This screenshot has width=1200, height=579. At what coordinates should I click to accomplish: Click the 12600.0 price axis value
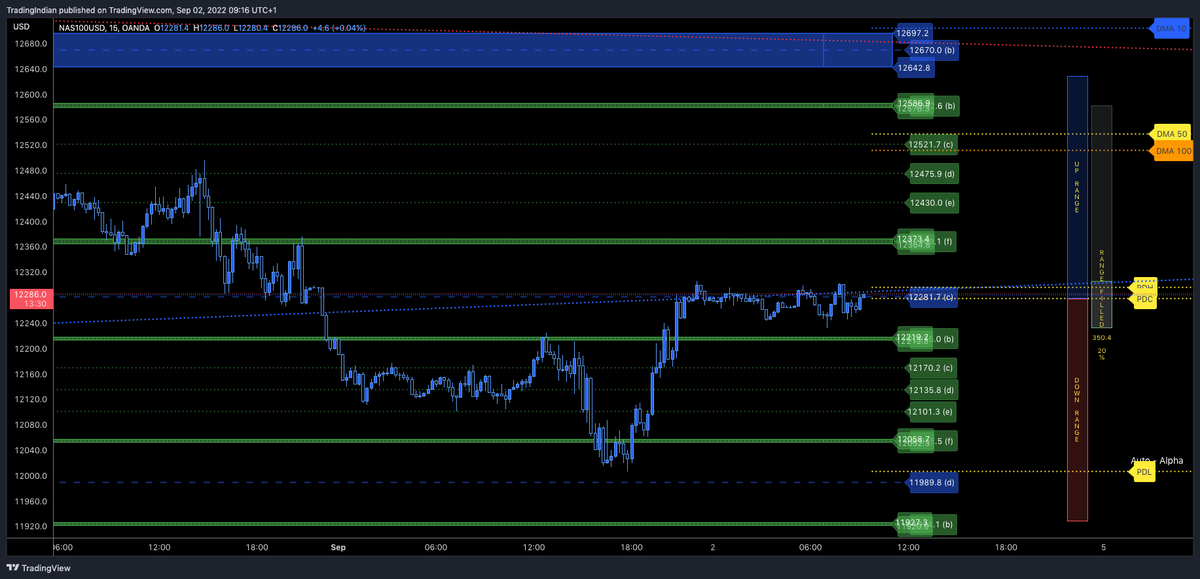[x=32, y=95]
